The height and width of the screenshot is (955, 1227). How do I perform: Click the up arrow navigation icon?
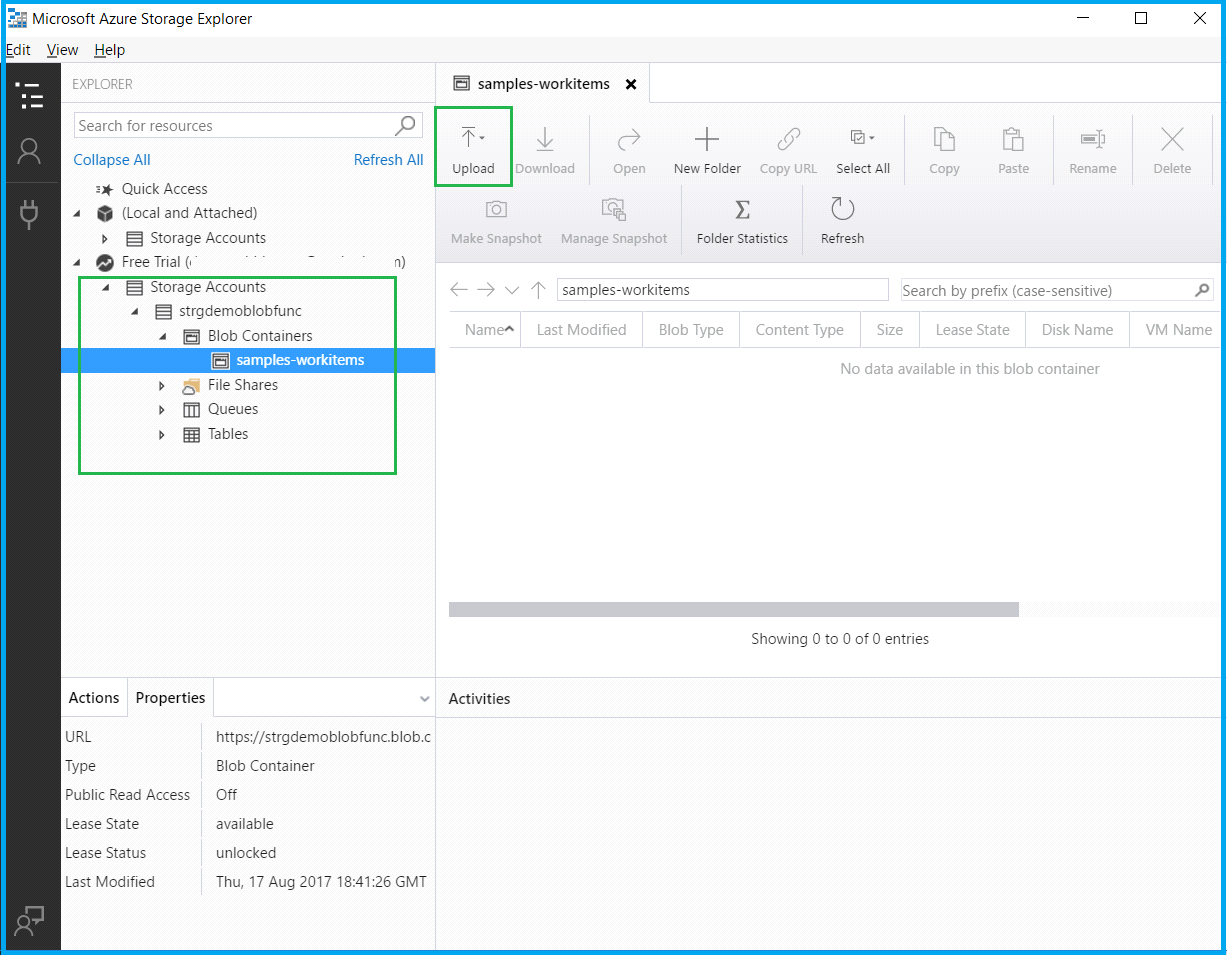click(x=538, y=290)
